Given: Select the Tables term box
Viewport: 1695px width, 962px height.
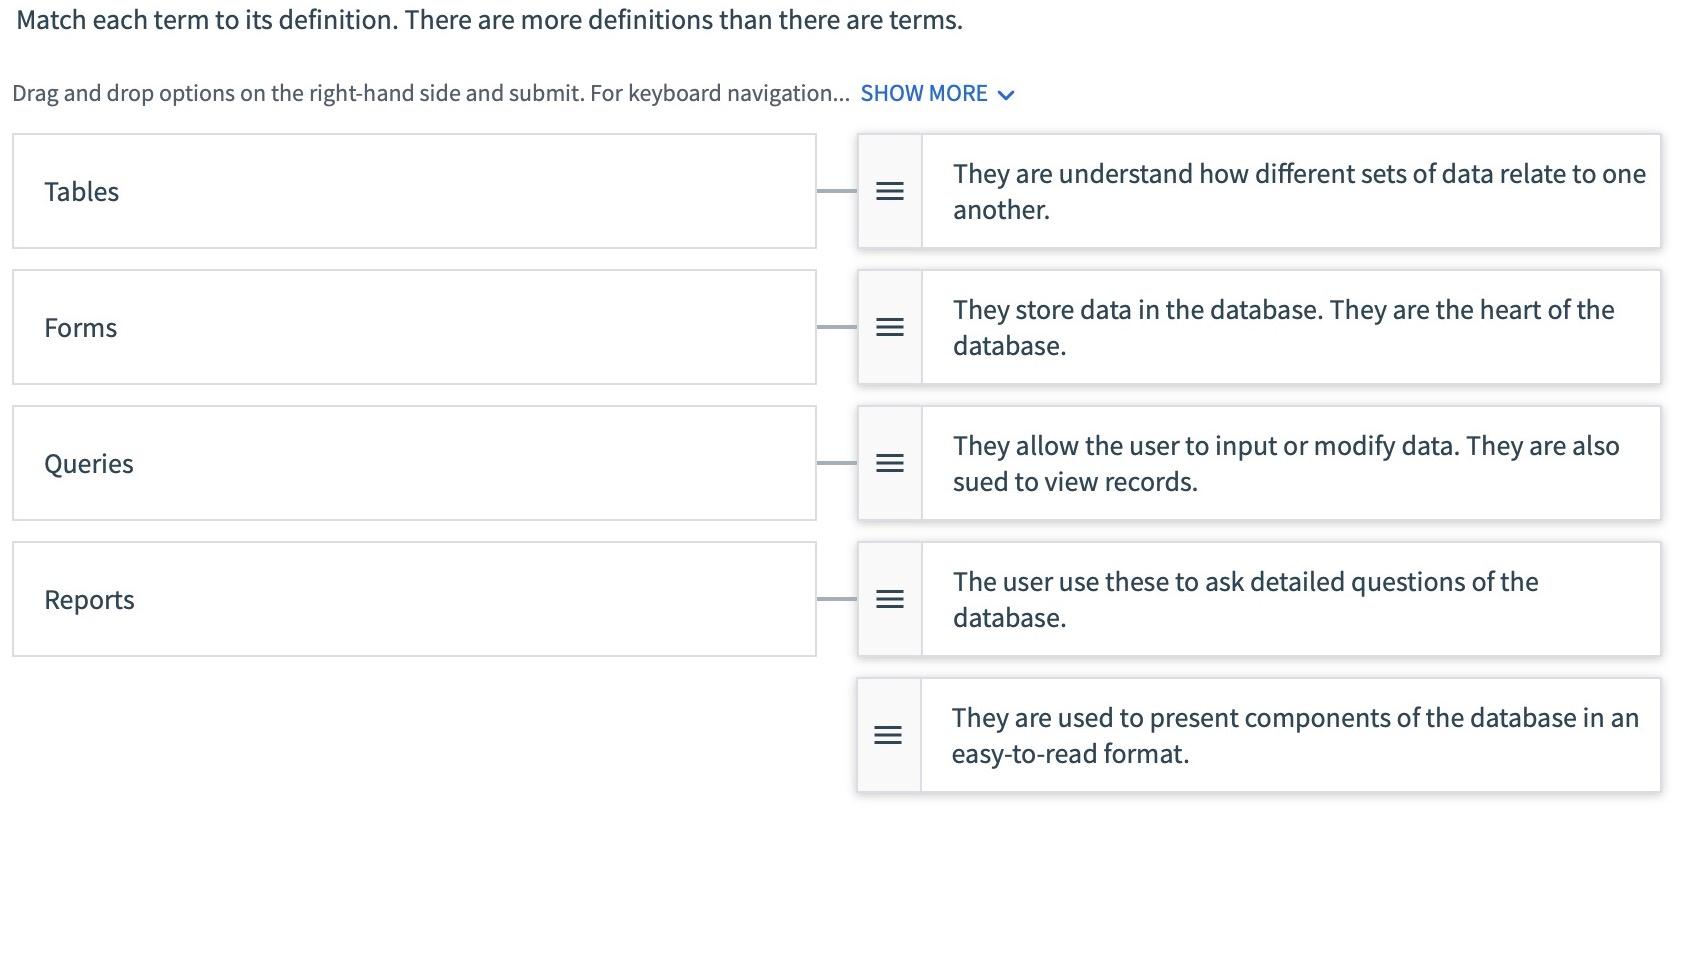Looking at the screenshot, I should (414, 191).
